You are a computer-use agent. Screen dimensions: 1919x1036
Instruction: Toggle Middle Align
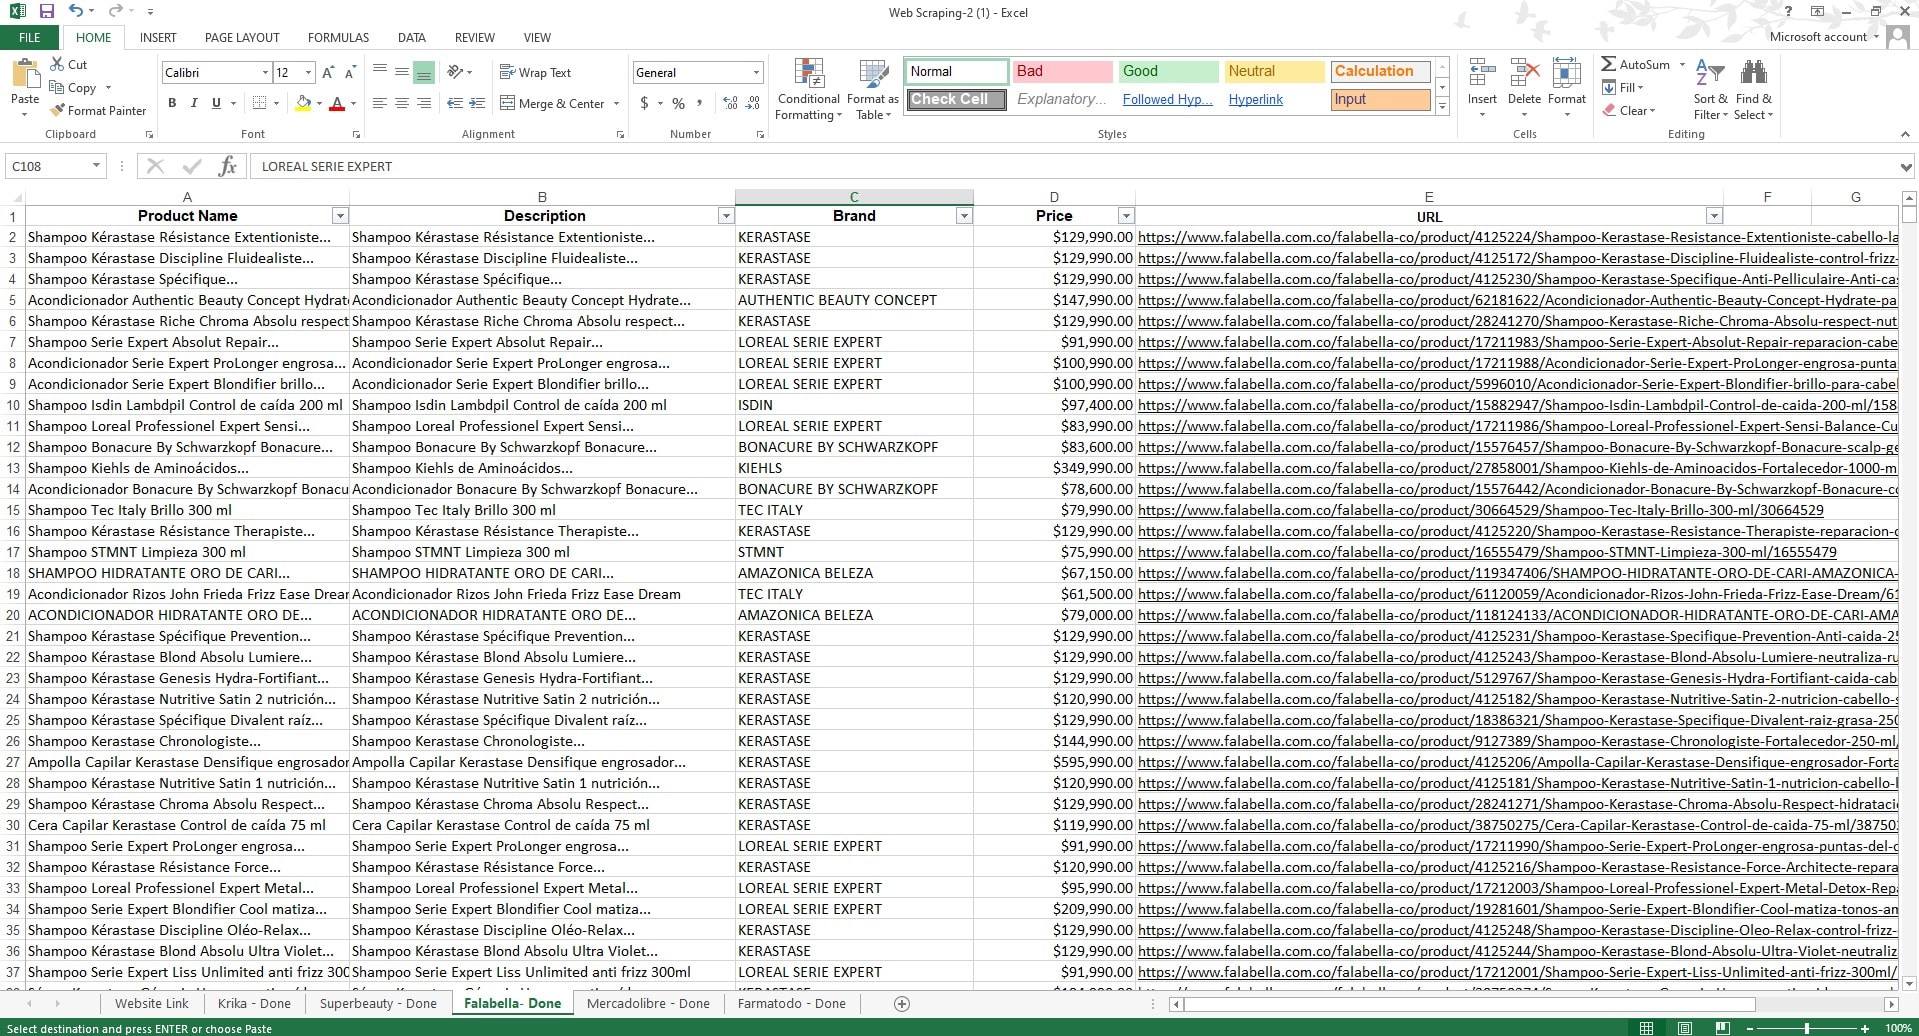[402, 72]
